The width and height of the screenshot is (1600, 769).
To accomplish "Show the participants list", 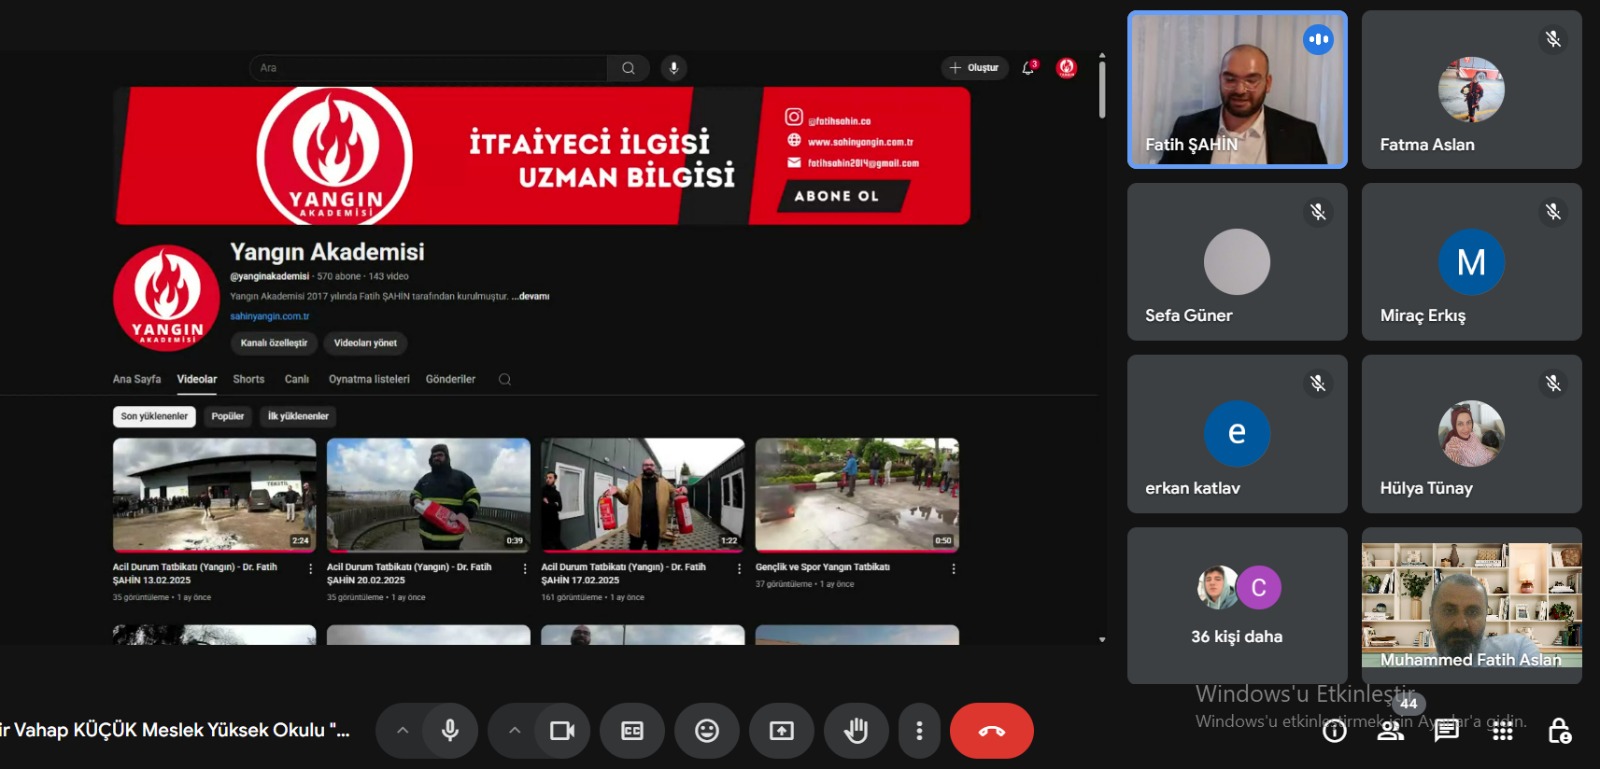I will pyautogui.click(x=1390, y=731).
